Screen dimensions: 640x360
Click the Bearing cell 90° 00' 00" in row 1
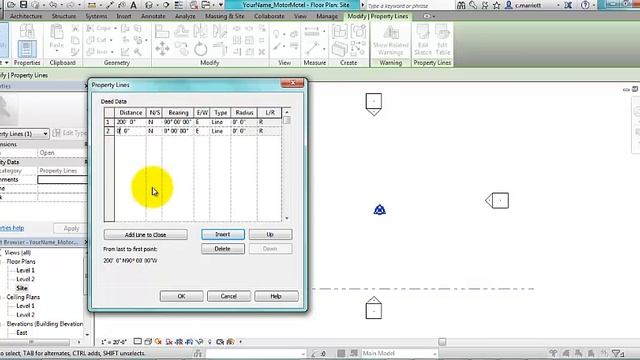click(x=178, y=122)
